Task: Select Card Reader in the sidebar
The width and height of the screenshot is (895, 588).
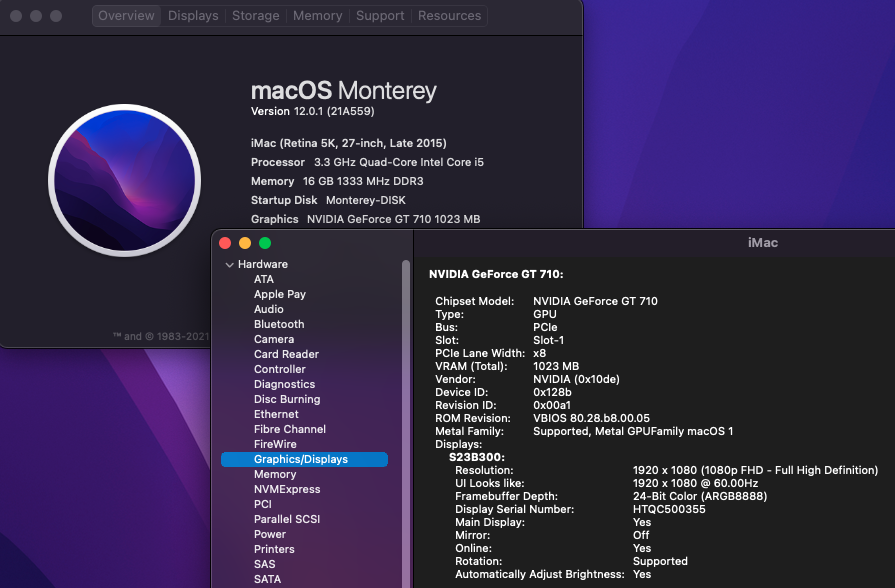Action: coord(286,354)
